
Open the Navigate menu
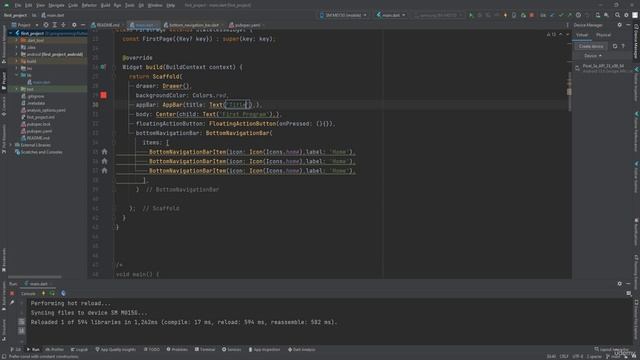pyautogui.click(x=56, y=5)
